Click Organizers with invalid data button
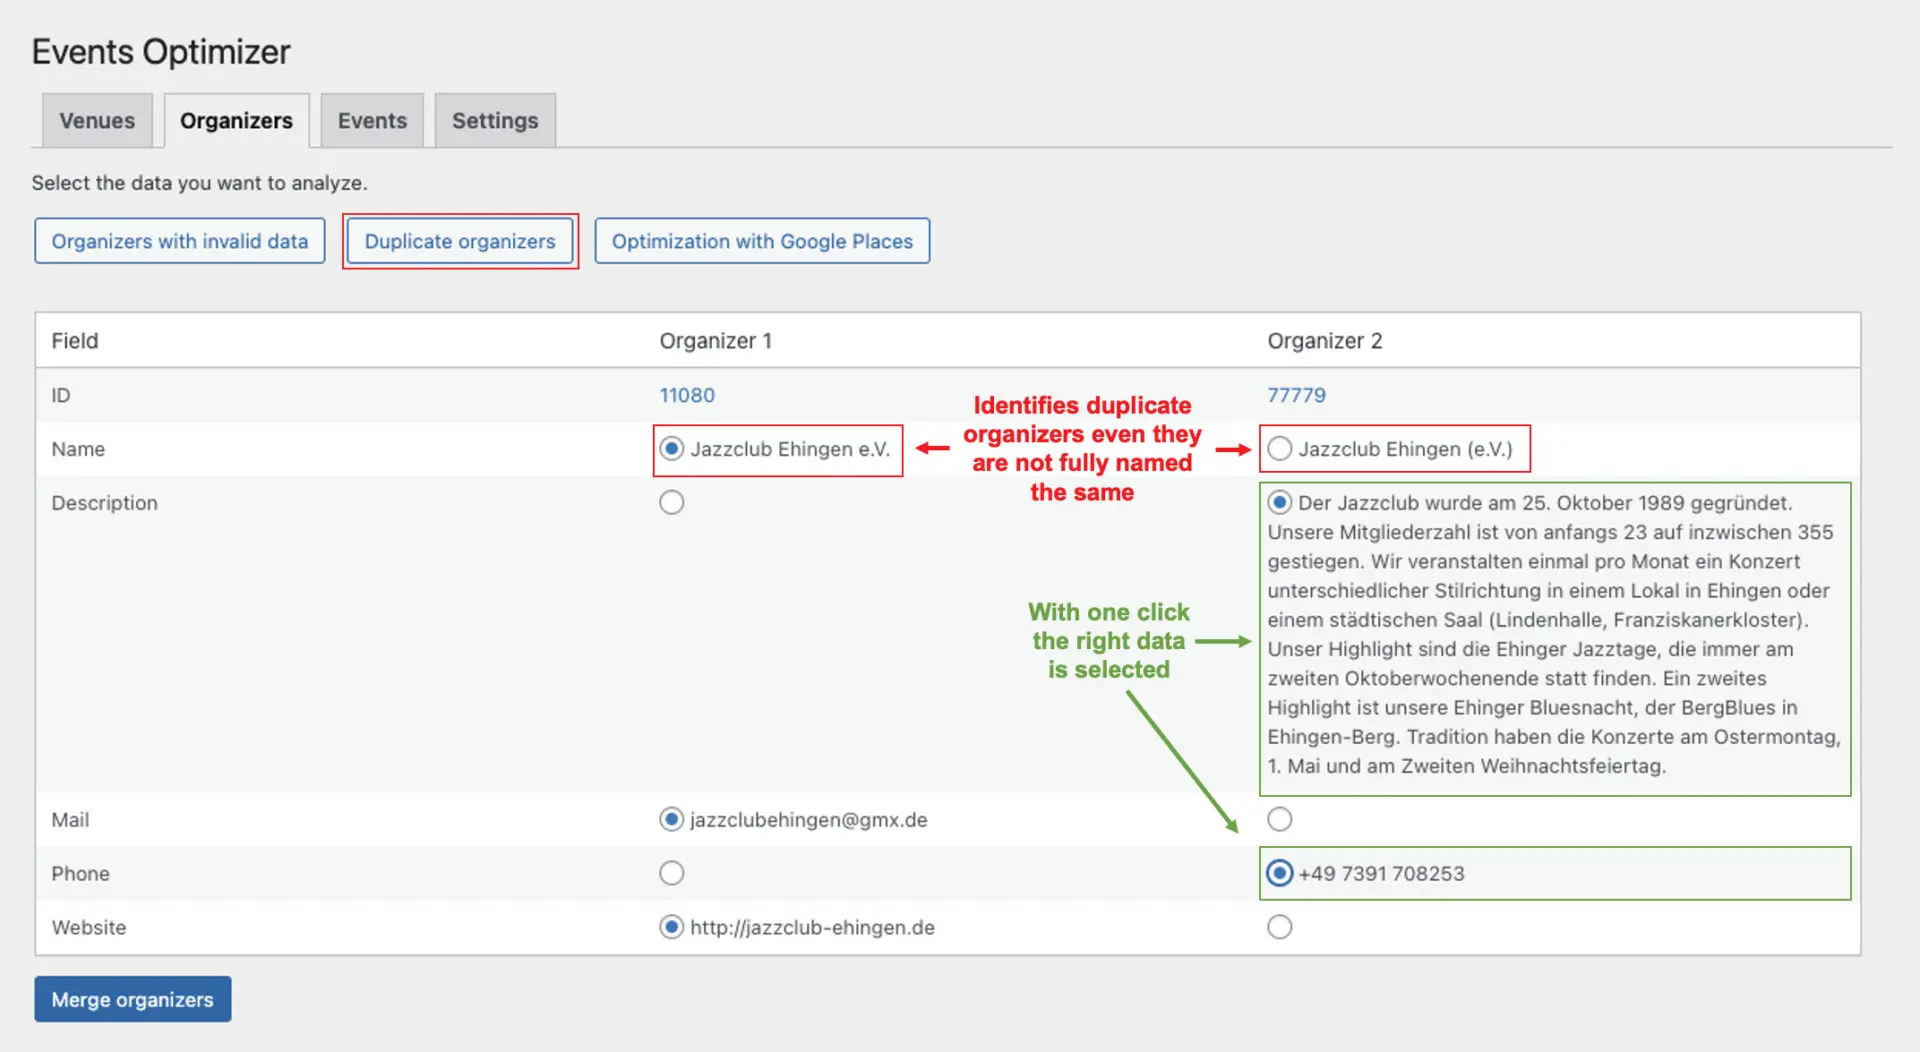Screen dimensions: 1920x1052 click(180, 241)
